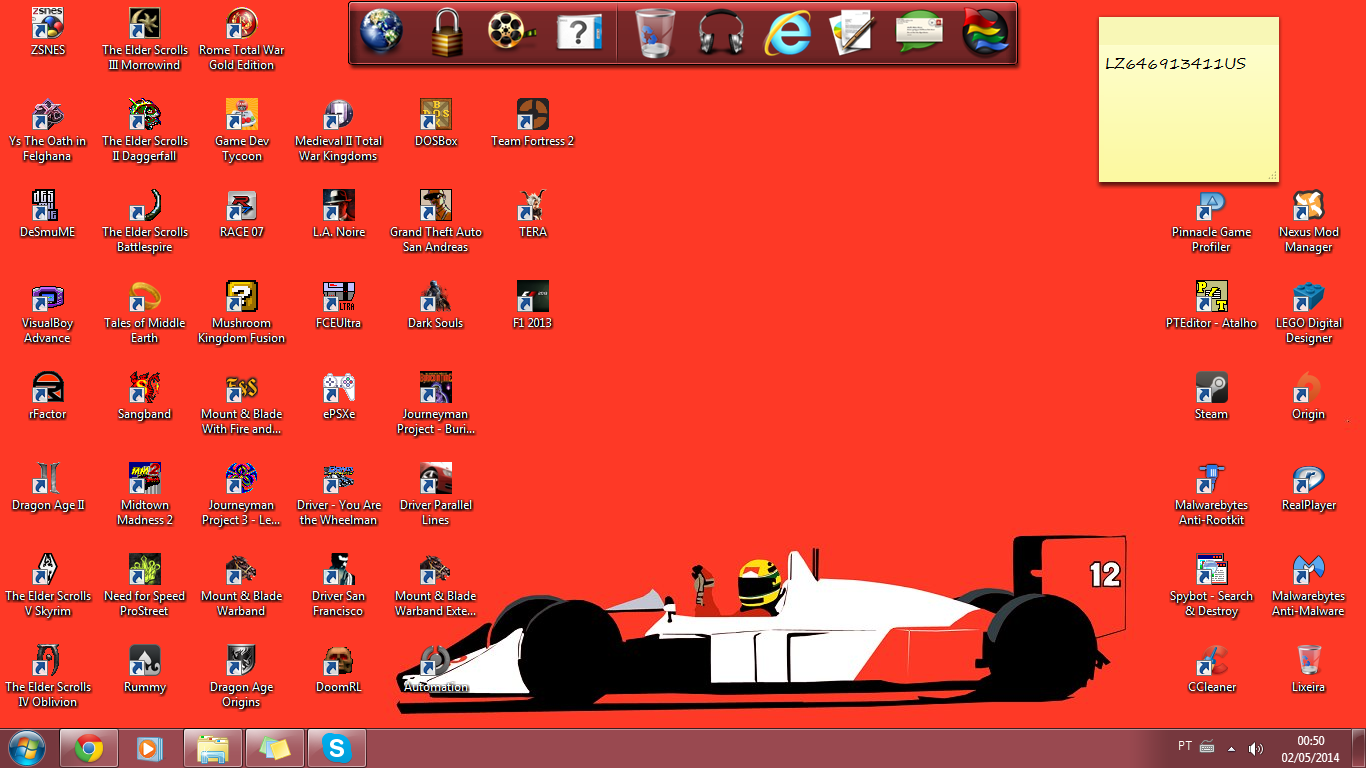The width and height of the screenshot is (1366, 768).
Task: Click the globe icon in the dock
Action: click(x=381, y=31)
